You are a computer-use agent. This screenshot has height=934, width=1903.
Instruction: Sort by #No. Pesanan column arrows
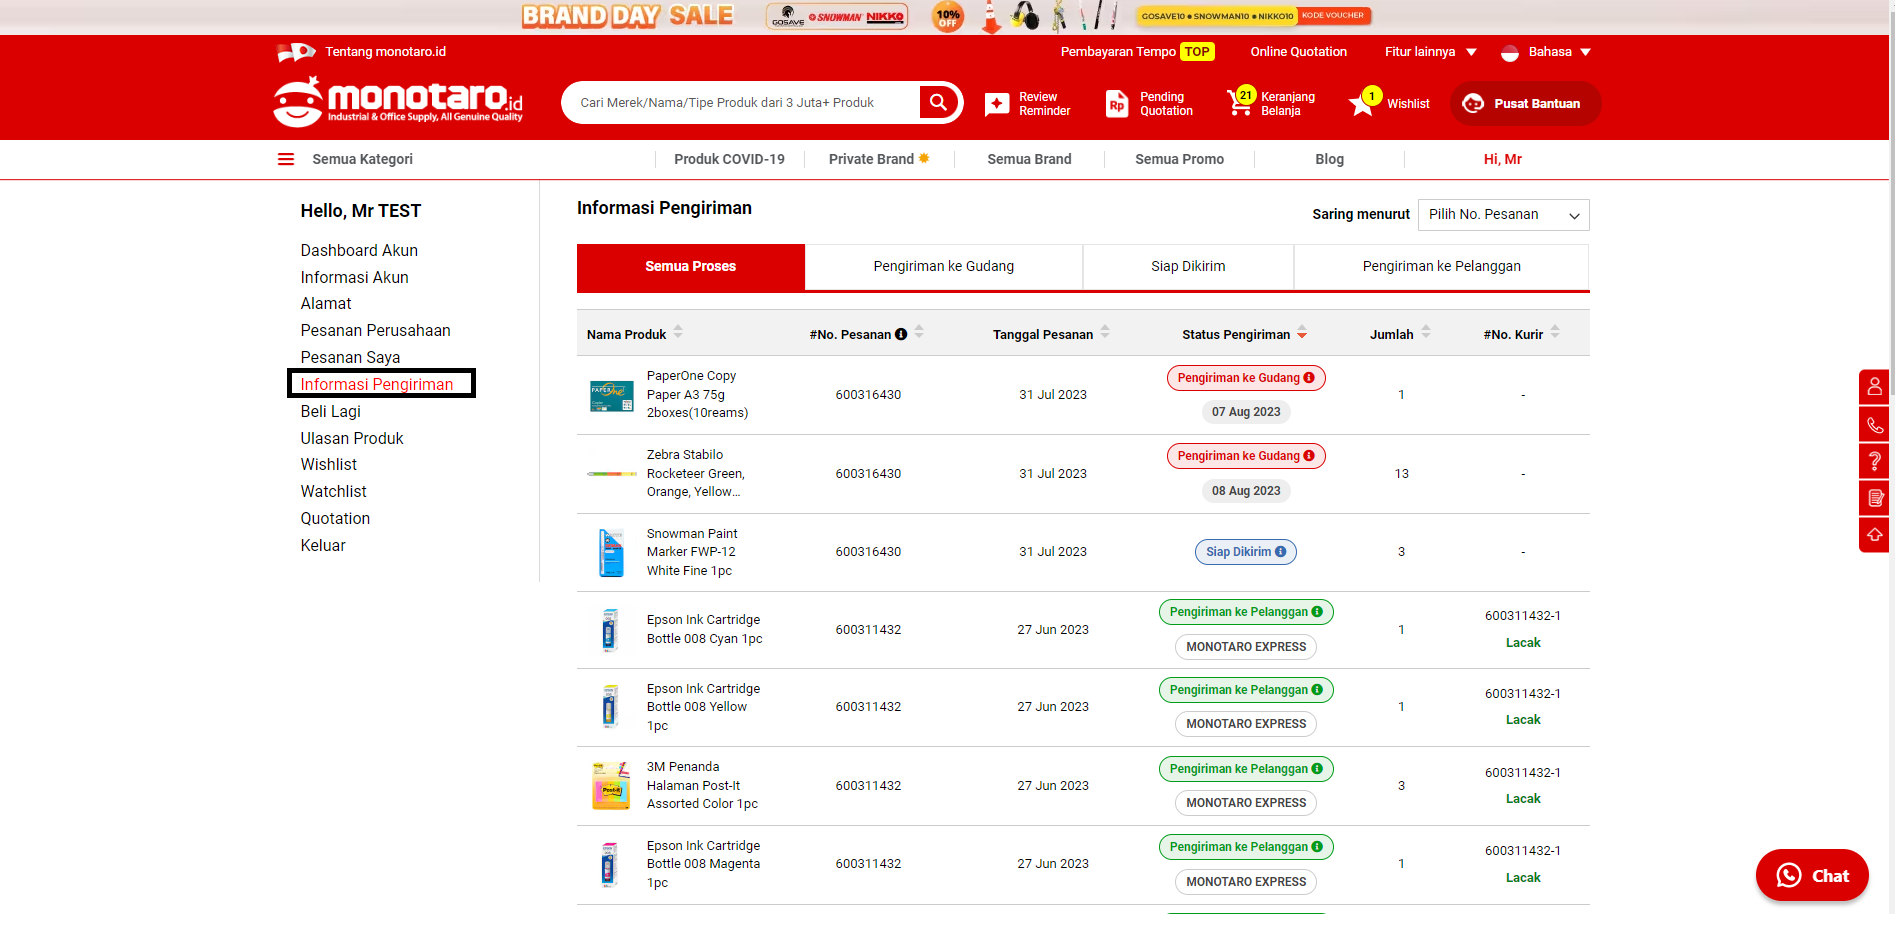[x=919, y=331]
